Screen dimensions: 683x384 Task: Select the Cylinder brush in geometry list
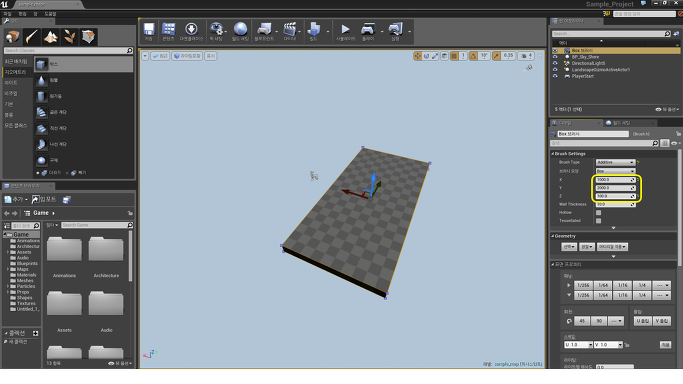(x=84, y=96)
